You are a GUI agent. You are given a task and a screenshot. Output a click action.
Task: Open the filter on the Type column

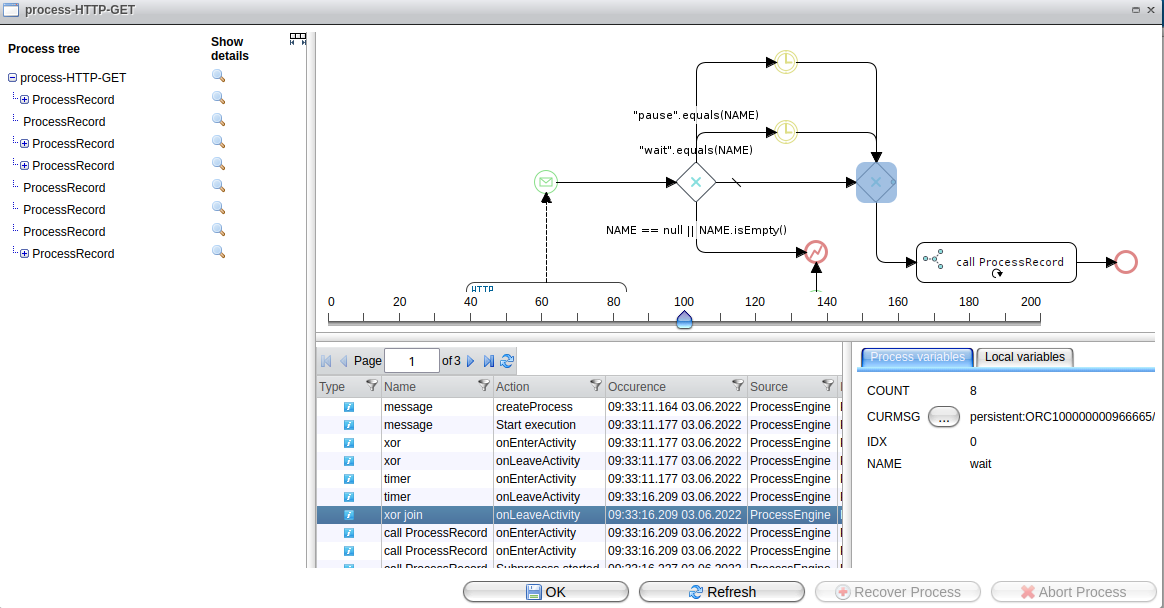click(372, 385)
